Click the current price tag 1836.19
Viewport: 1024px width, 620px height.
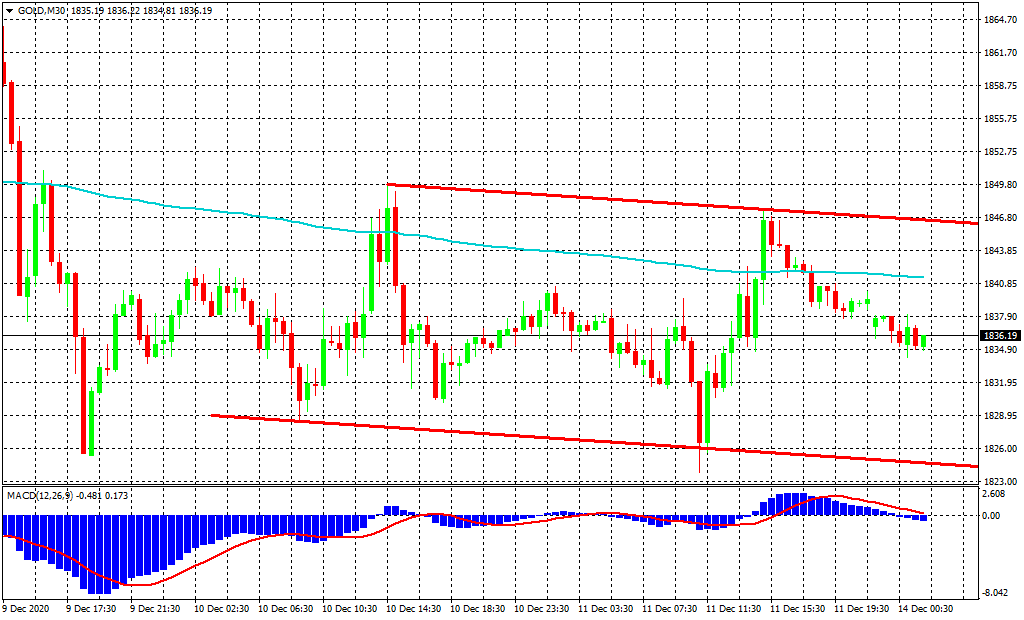pos(999,336)
